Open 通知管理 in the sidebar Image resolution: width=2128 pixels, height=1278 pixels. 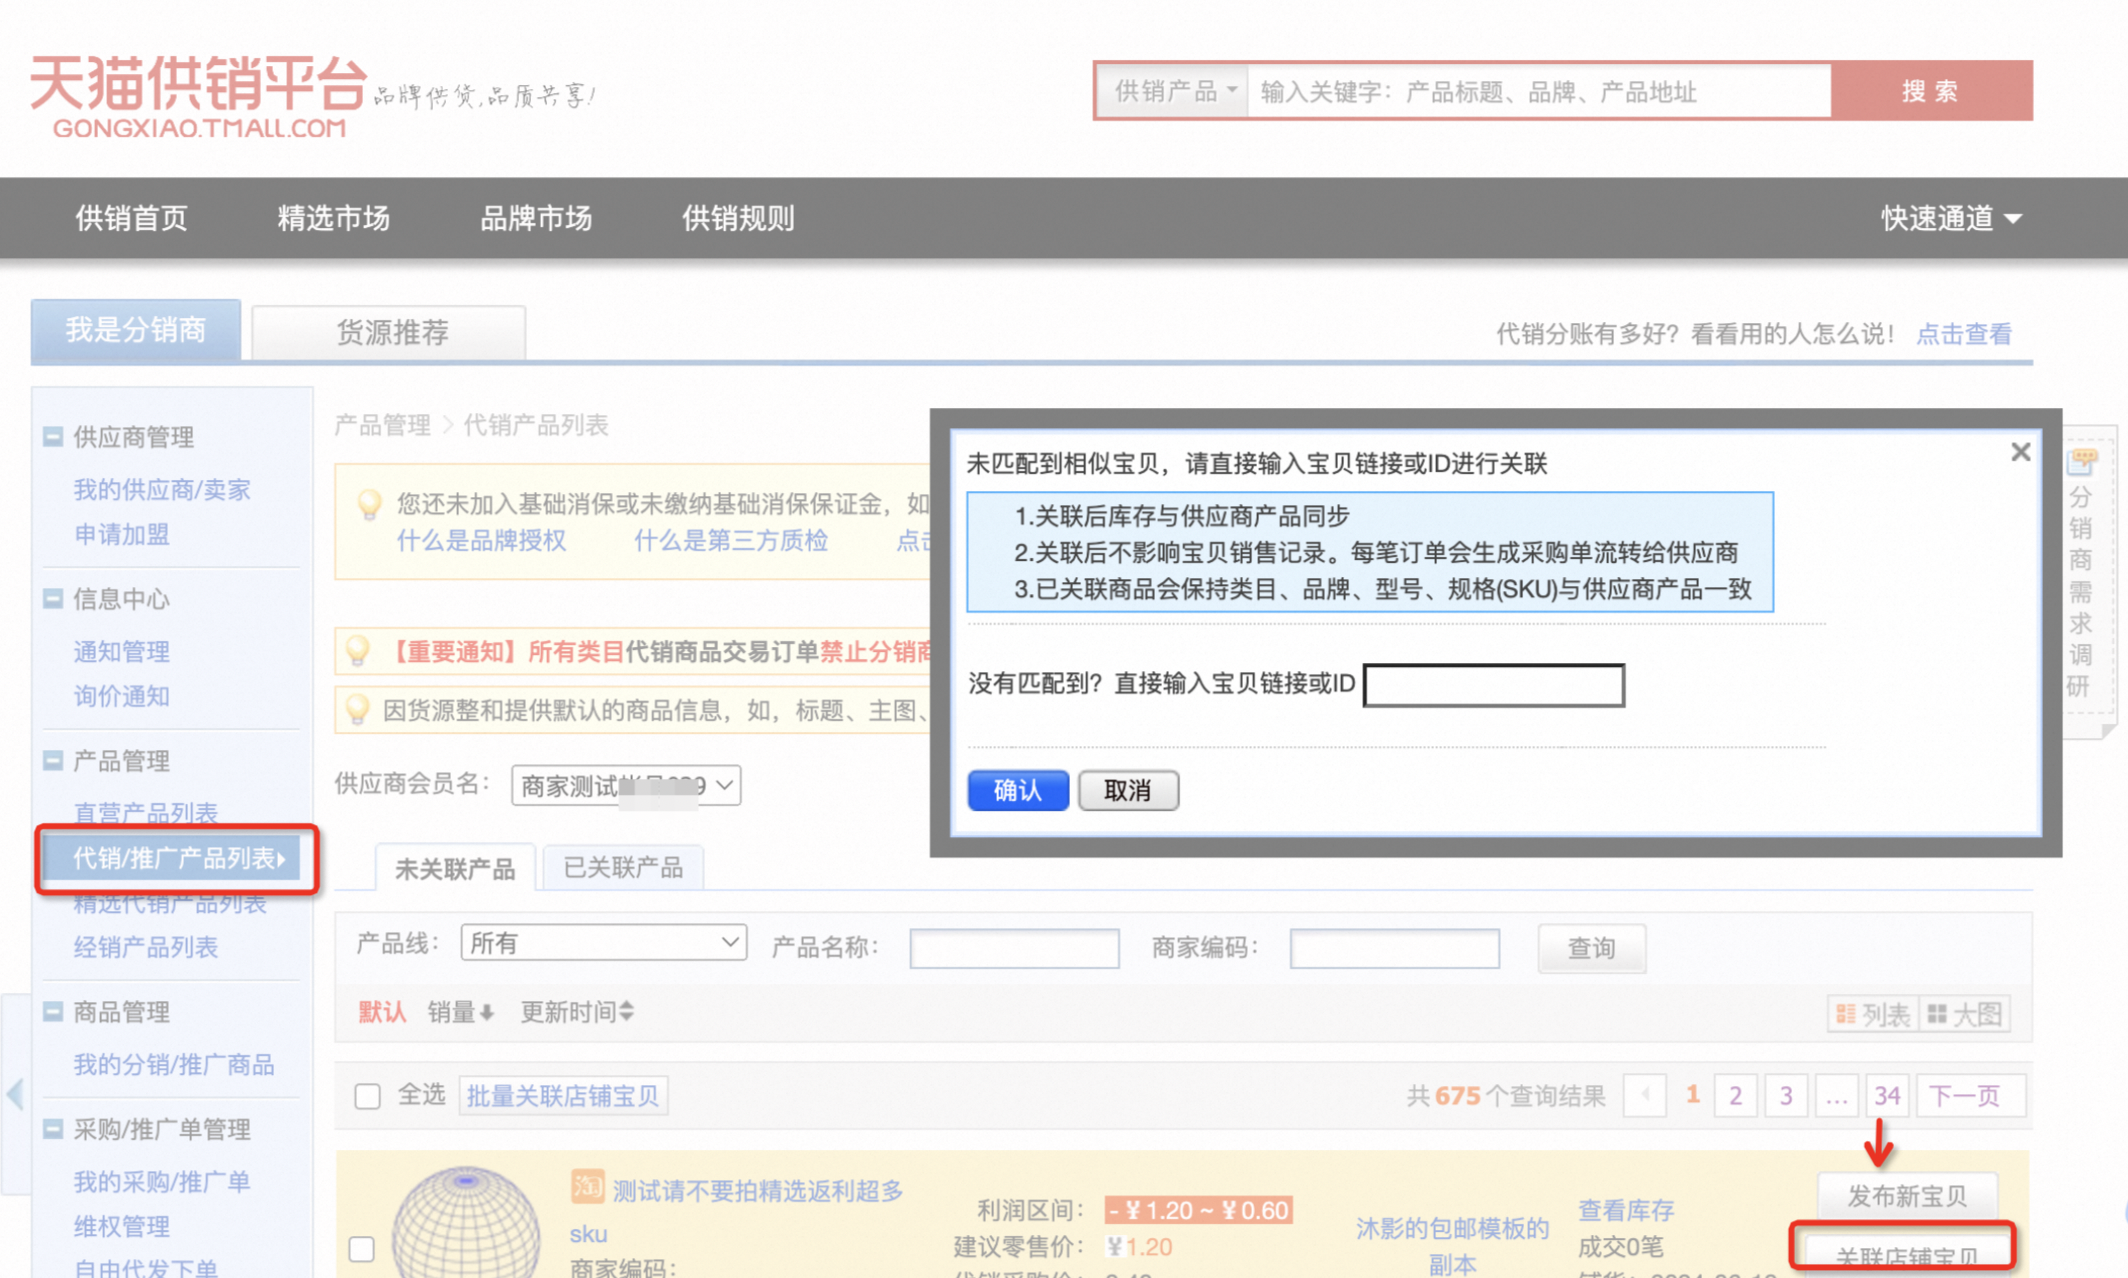pyautogui.click(x=121, y=652)
